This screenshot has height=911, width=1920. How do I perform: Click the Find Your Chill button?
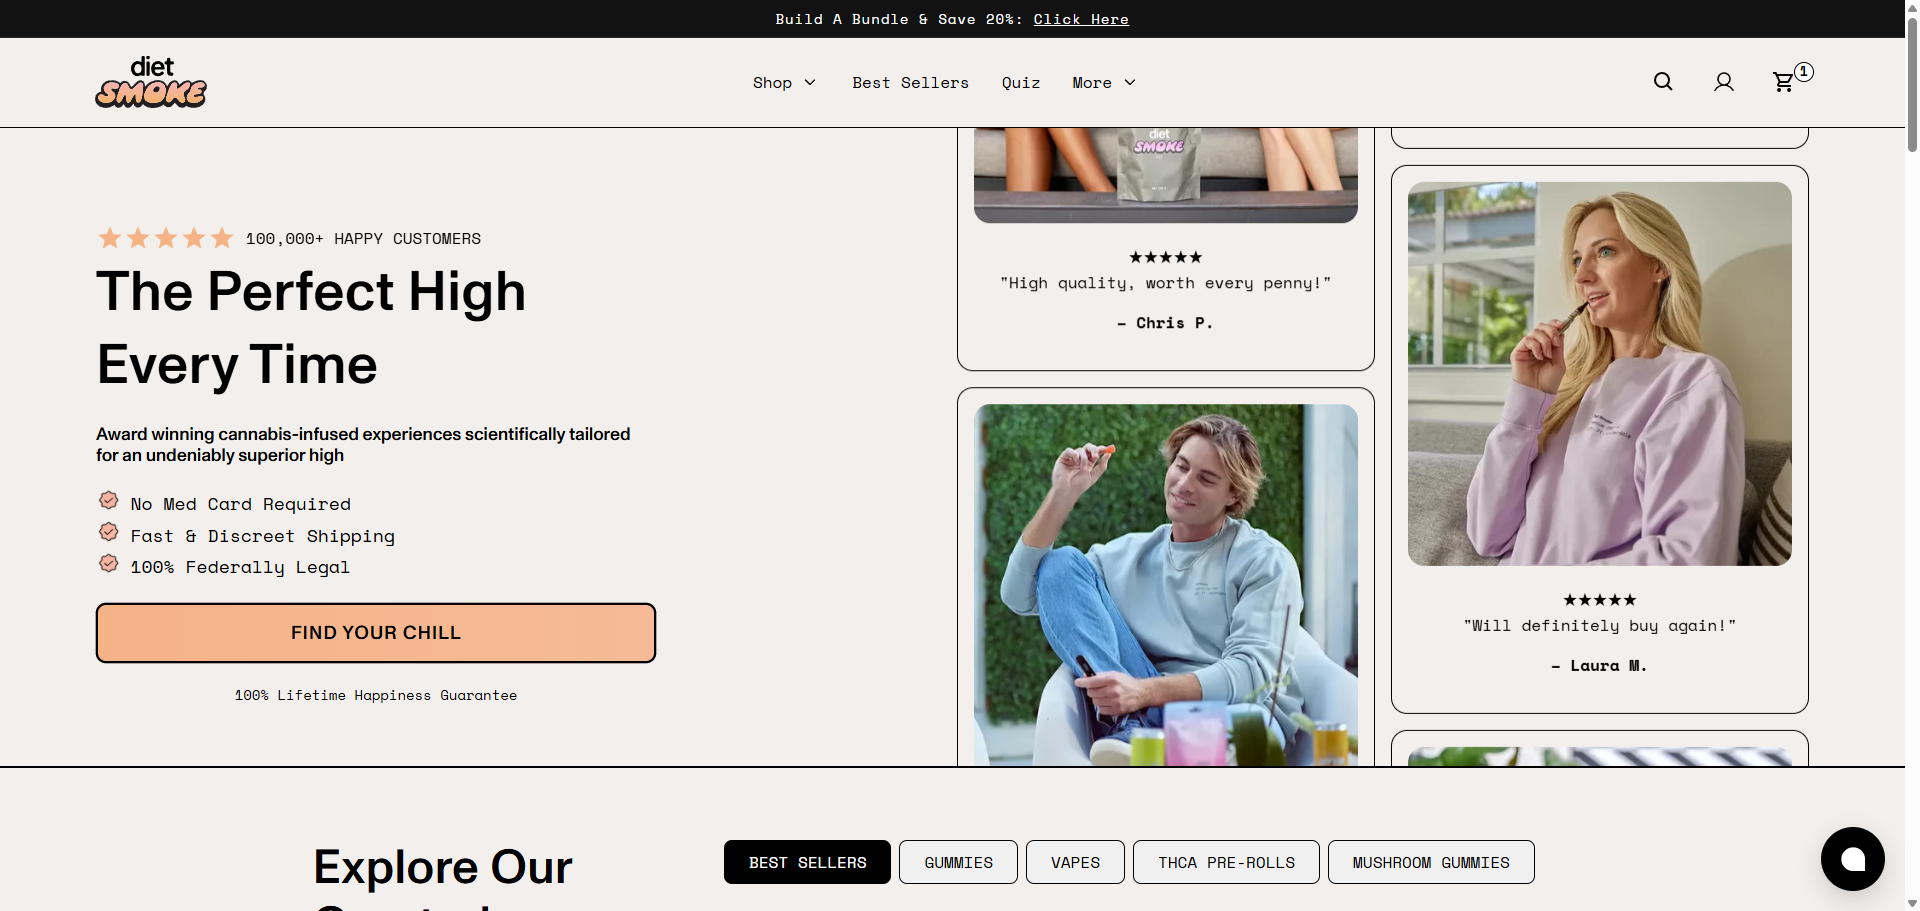coord(376,633)
